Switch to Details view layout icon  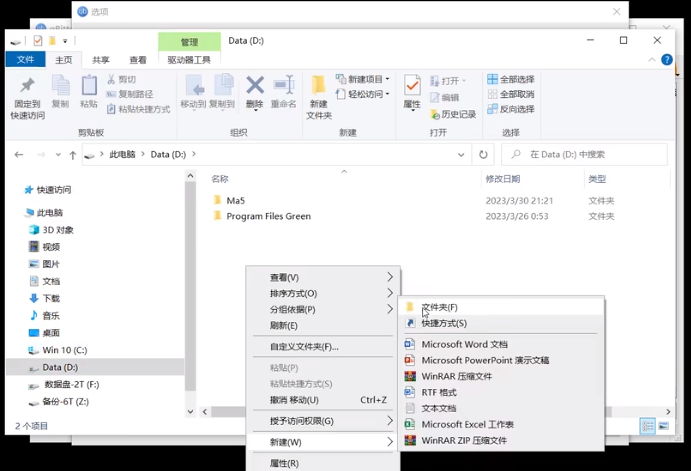click(x=647, y=426)
